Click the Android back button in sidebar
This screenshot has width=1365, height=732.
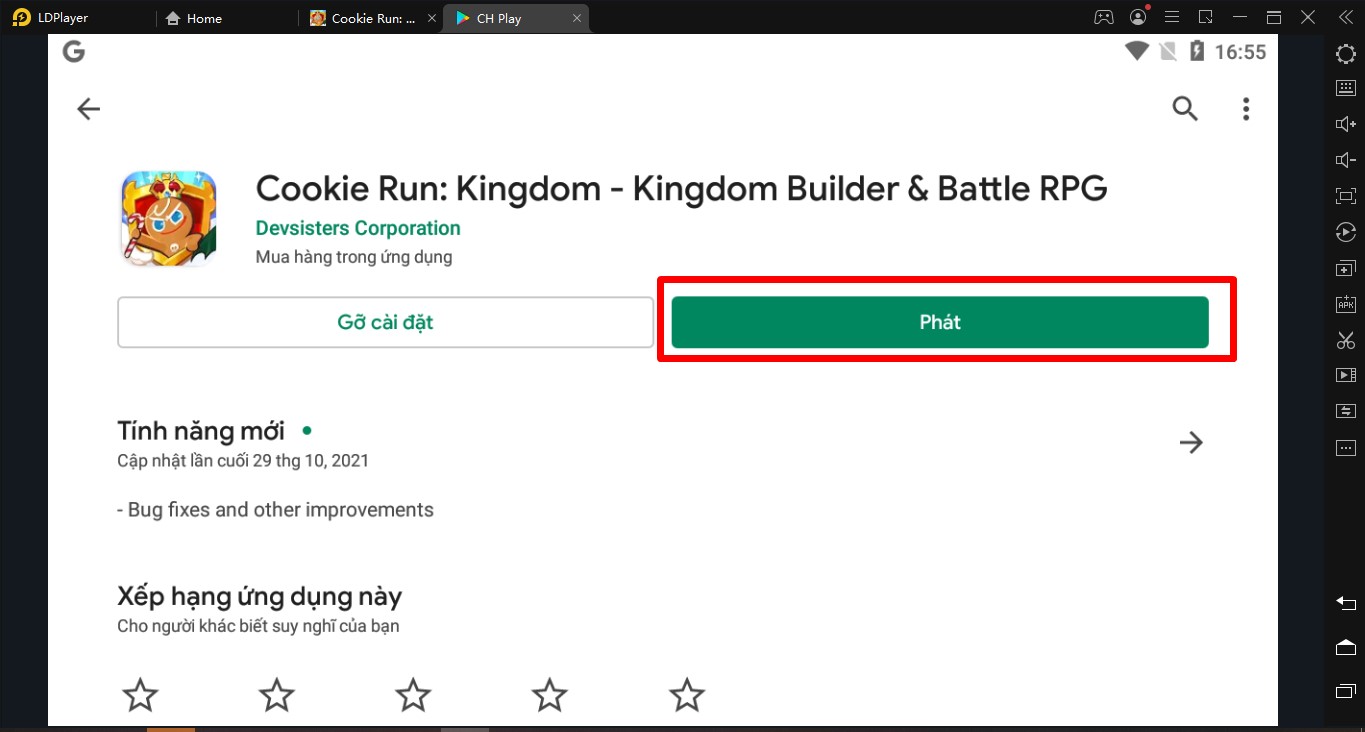click(x=1346, y=603)
